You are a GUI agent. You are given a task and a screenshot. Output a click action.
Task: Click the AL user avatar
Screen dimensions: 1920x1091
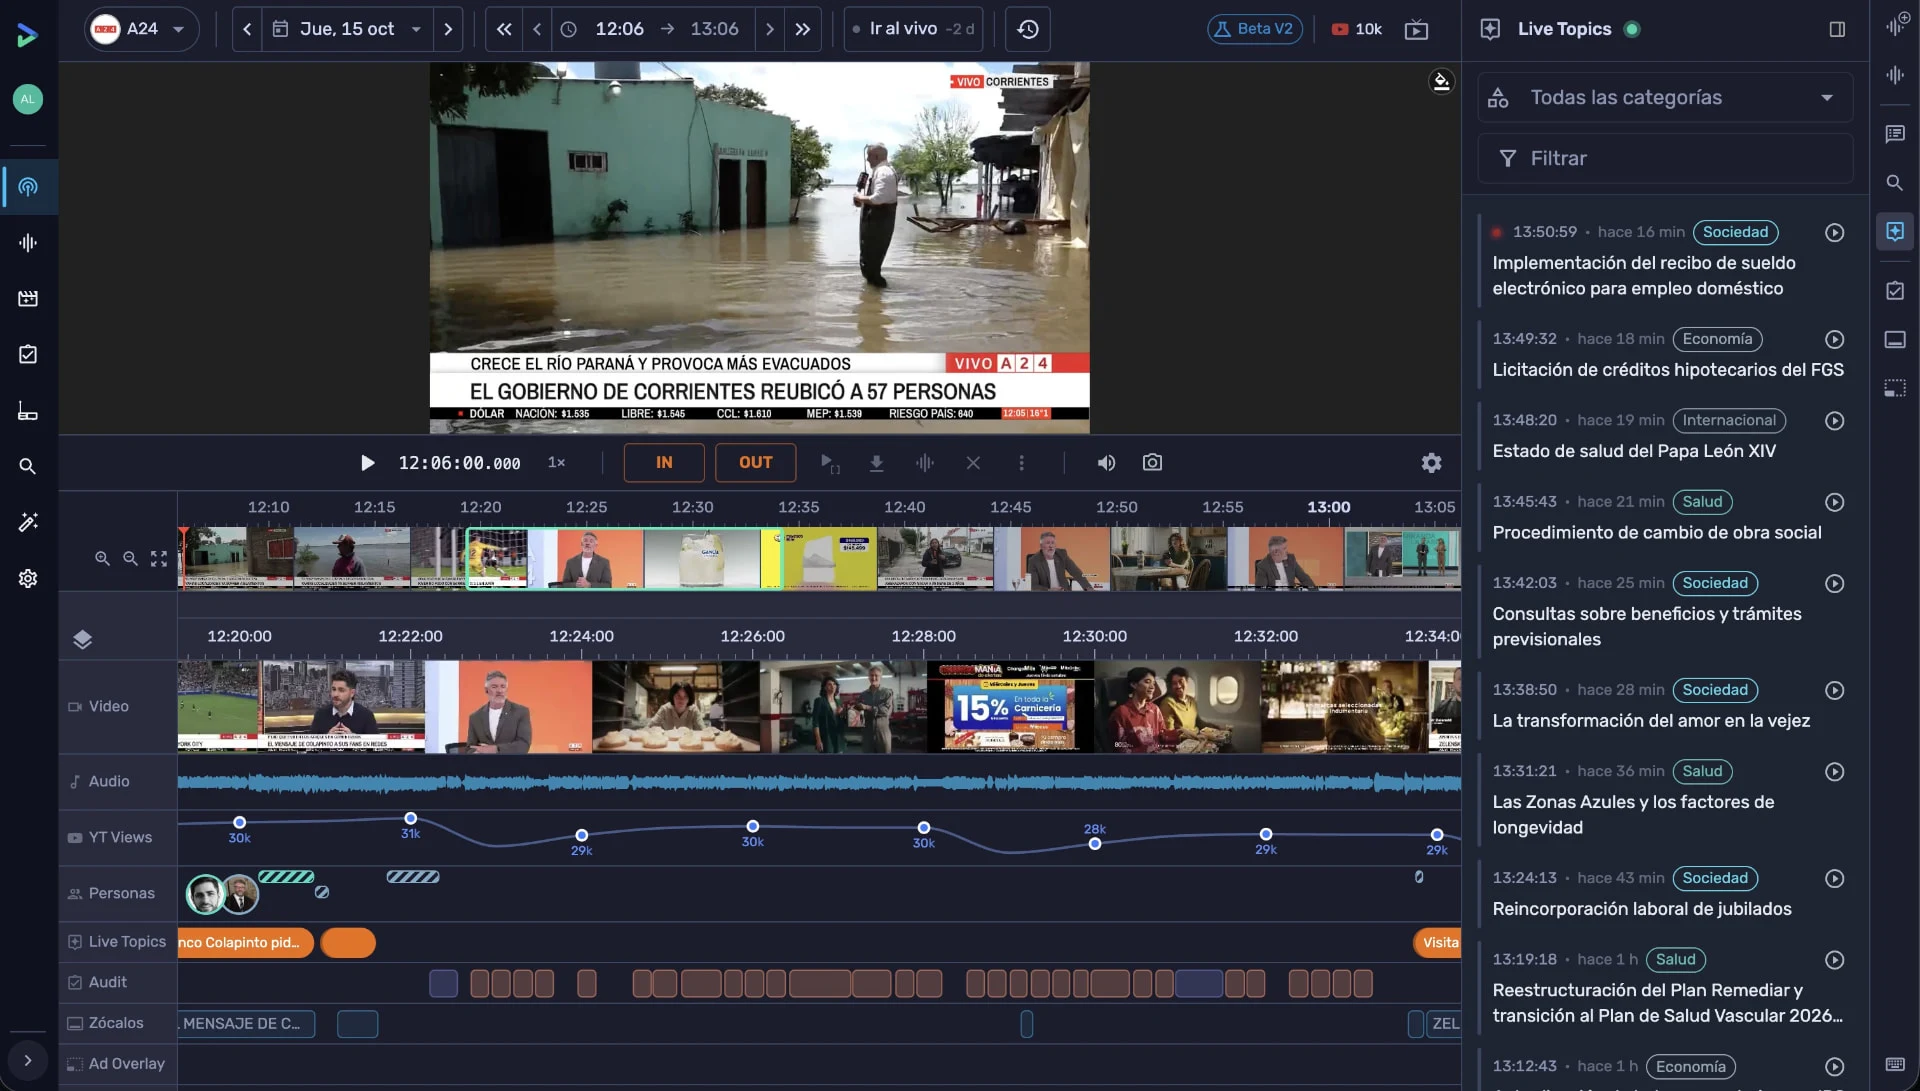tap(28, 99)
